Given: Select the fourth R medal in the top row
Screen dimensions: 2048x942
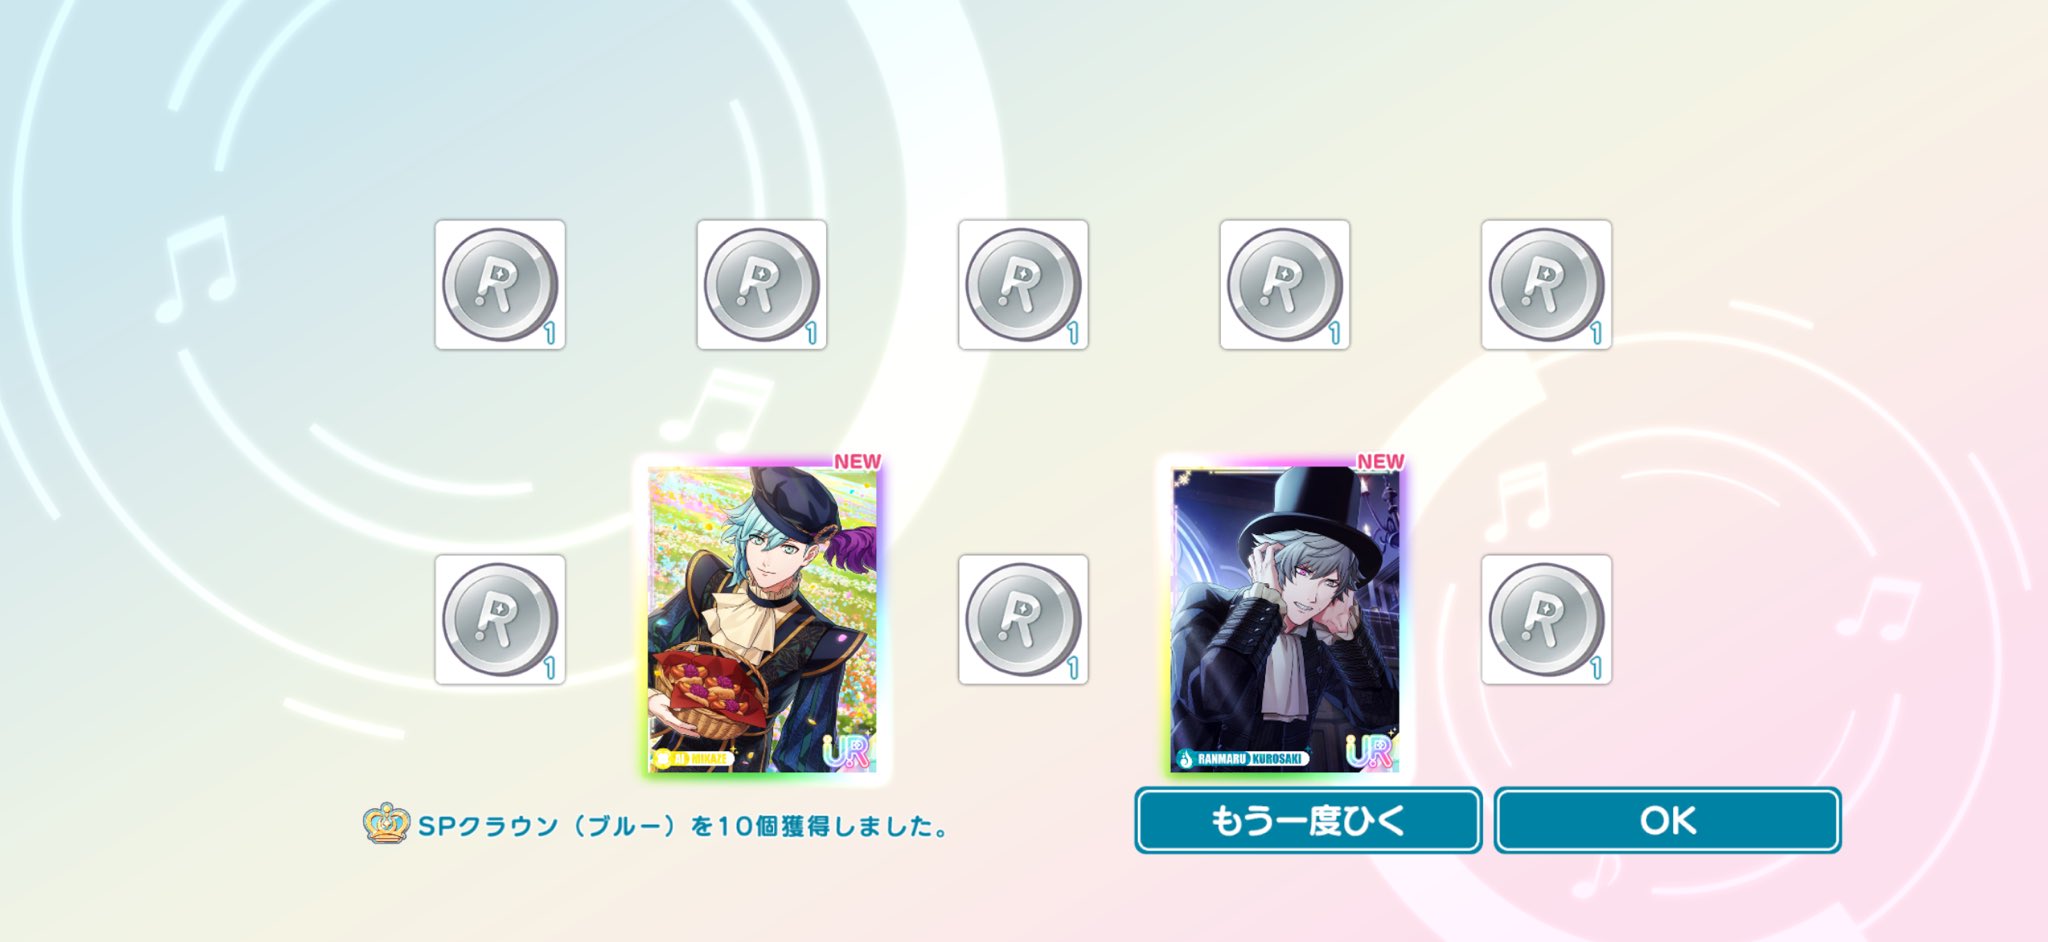Looking at the screenshot, I should 1285,285.
